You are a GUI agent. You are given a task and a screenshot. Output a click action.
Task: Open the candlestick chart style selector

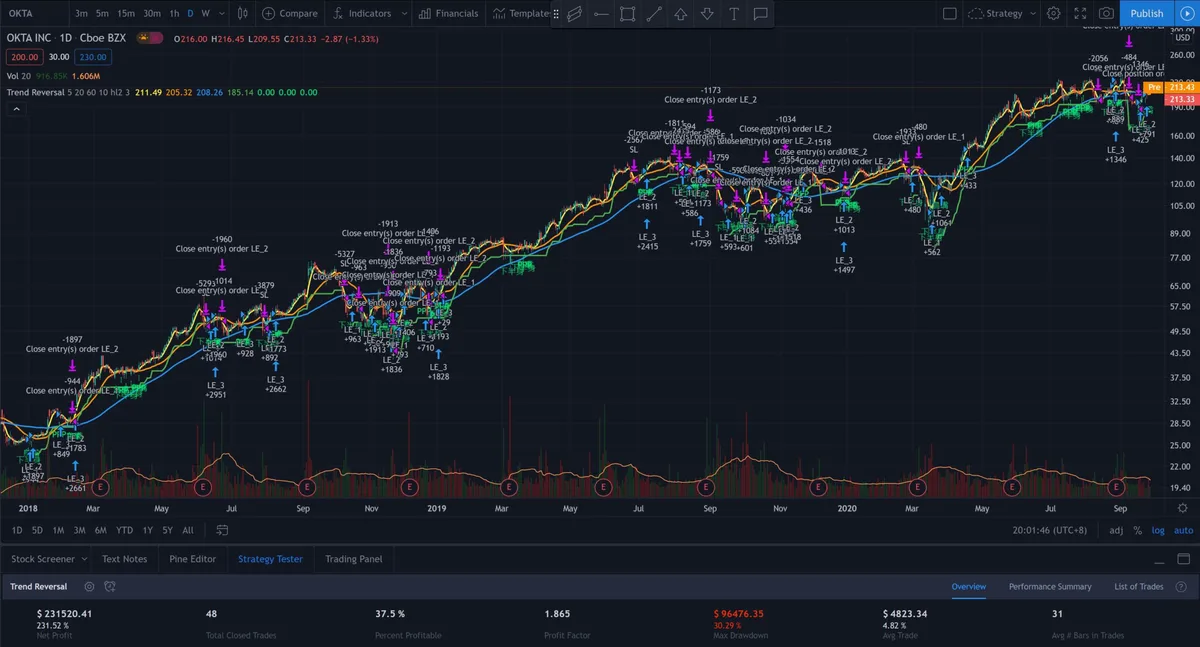242,13
